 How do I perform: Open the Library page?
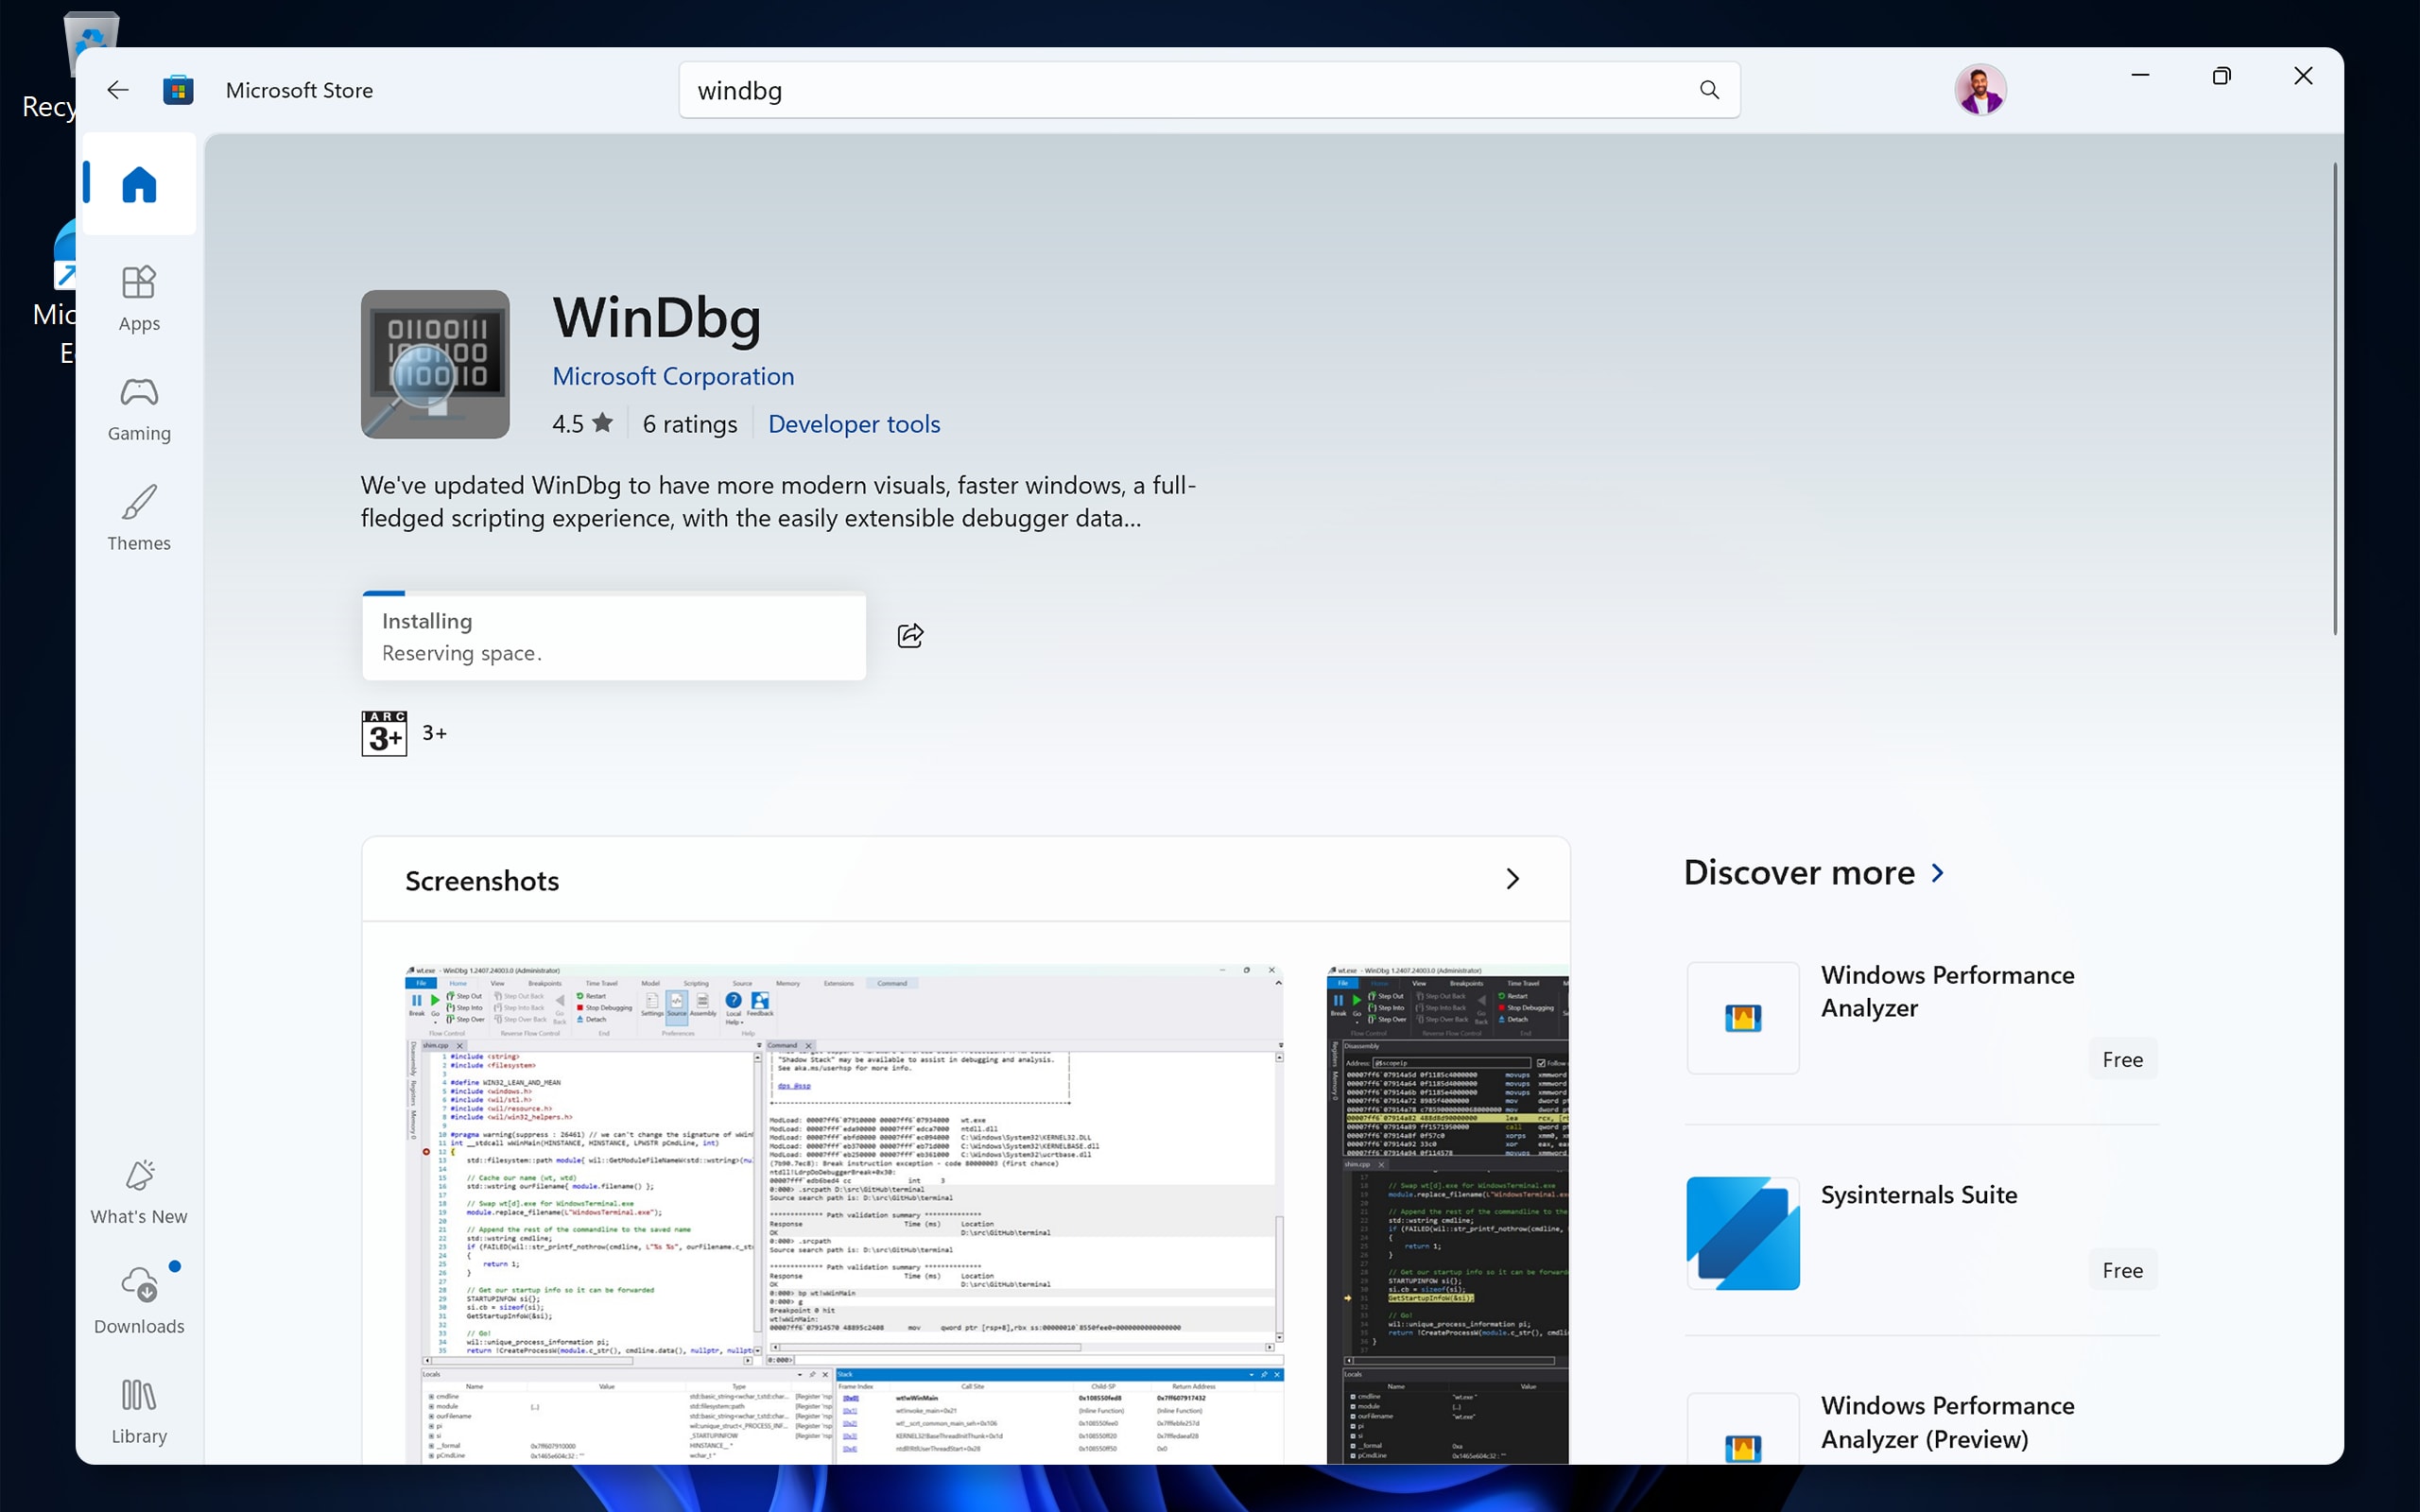click(139, 1411)
